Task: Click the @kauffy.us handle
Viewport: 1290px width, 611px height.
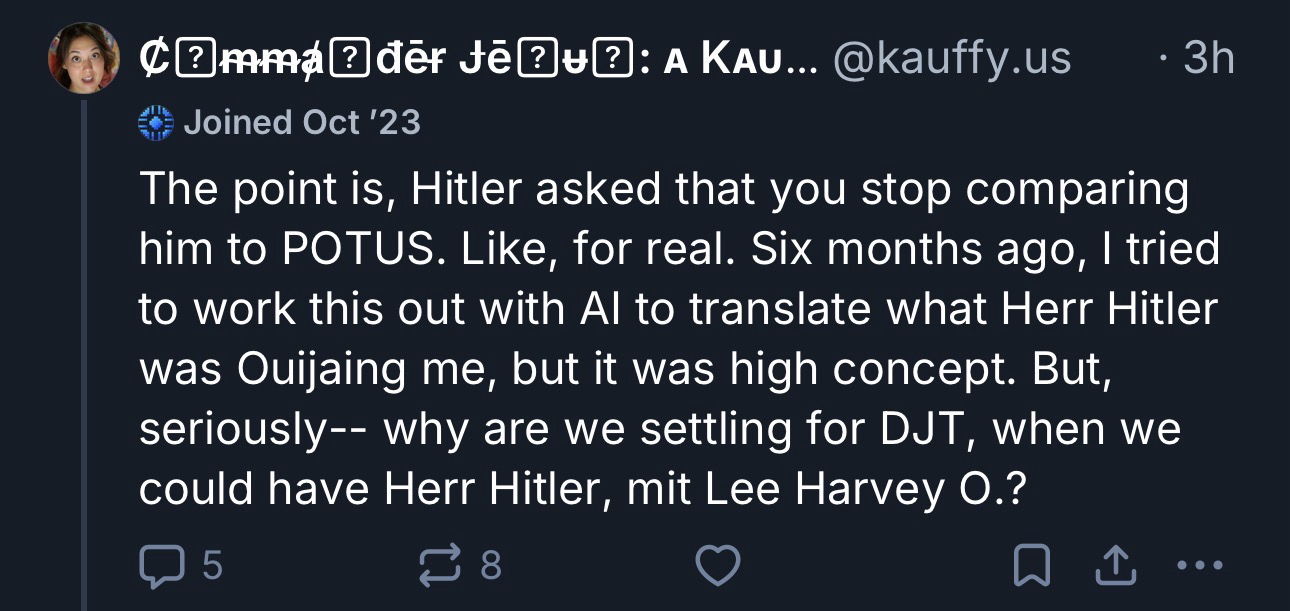Action: (x=951, y=58)
